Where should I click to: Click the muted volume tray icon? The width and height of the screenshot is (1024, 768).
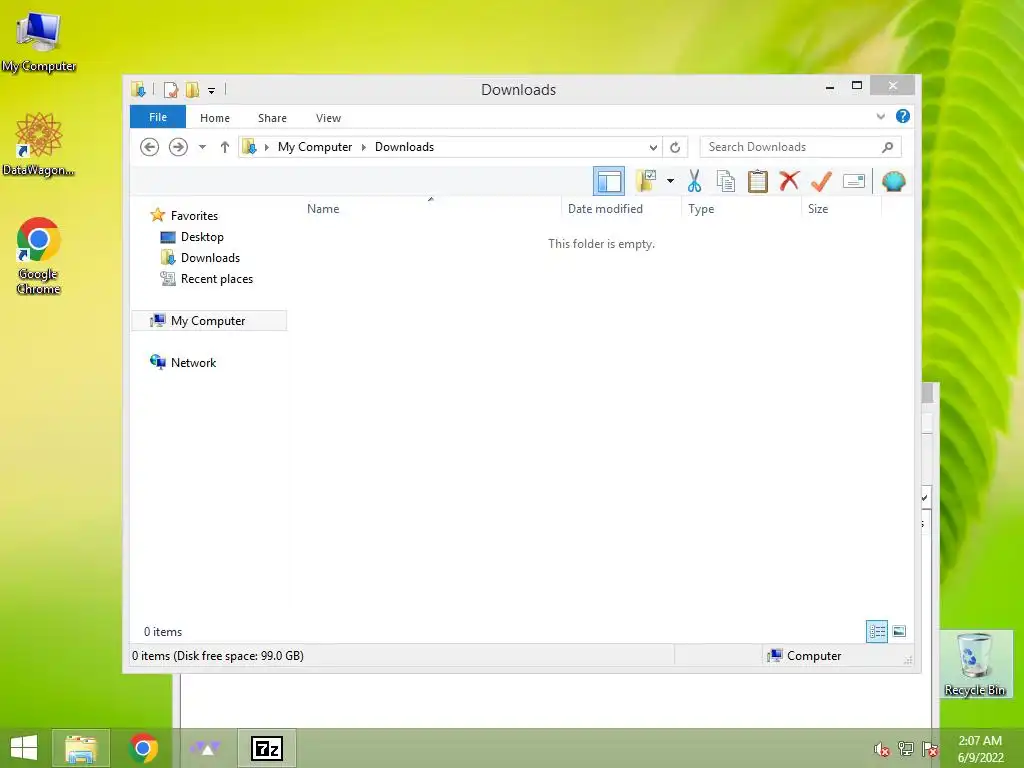pos(882,749)
